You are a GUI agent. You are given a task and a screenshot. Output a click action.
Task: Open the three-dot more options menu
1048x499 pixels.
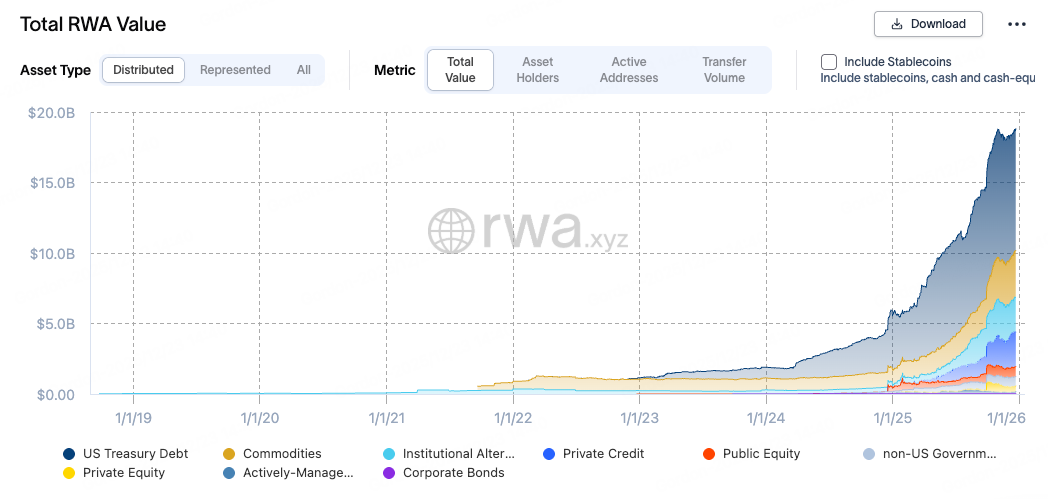1017,24
